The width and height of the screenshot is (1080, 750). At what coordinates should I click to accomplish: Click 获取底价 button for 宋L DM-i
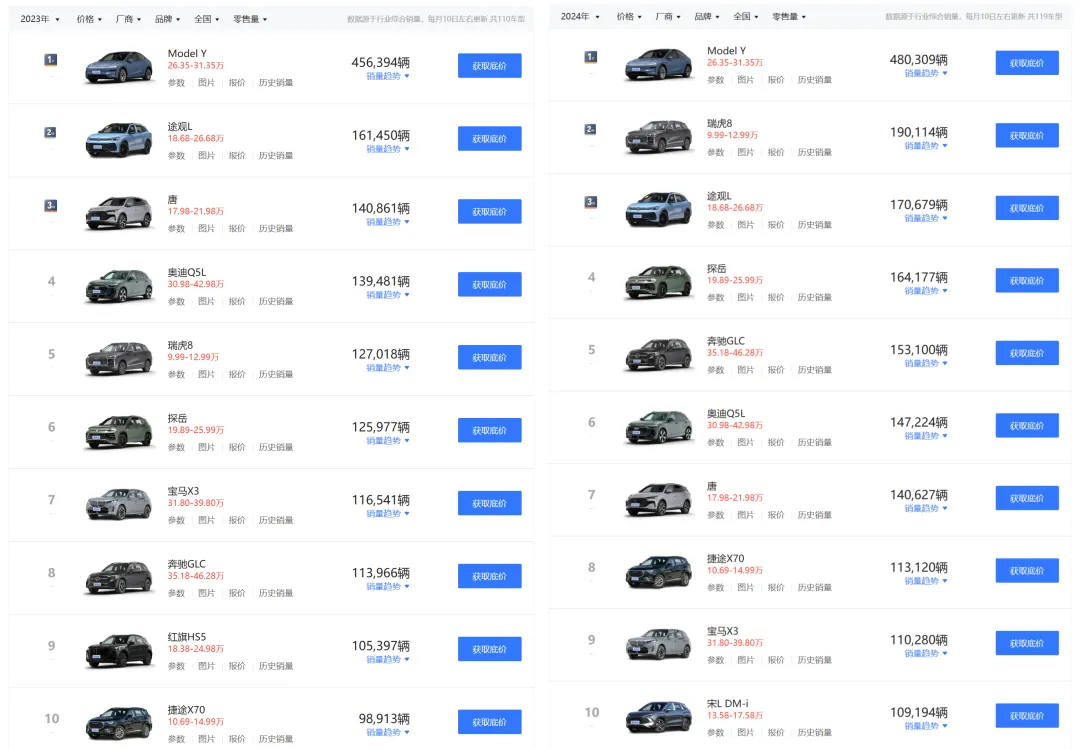pos(1026,715)
